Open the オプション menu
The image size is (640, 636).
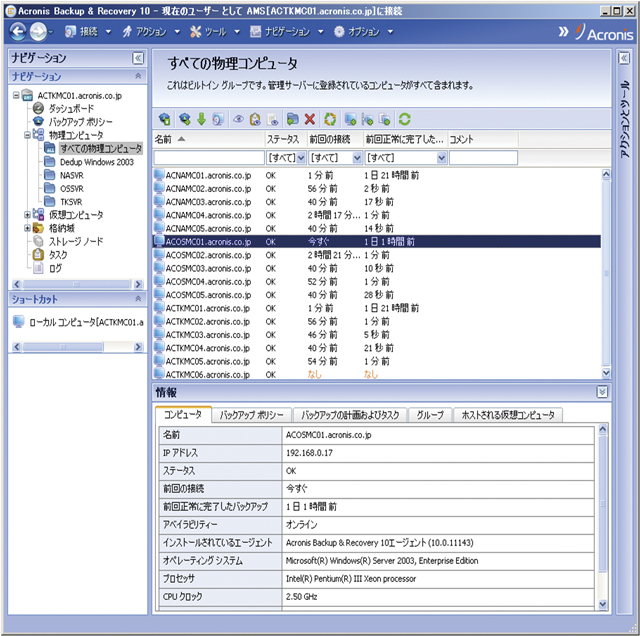tap(364, 32)
